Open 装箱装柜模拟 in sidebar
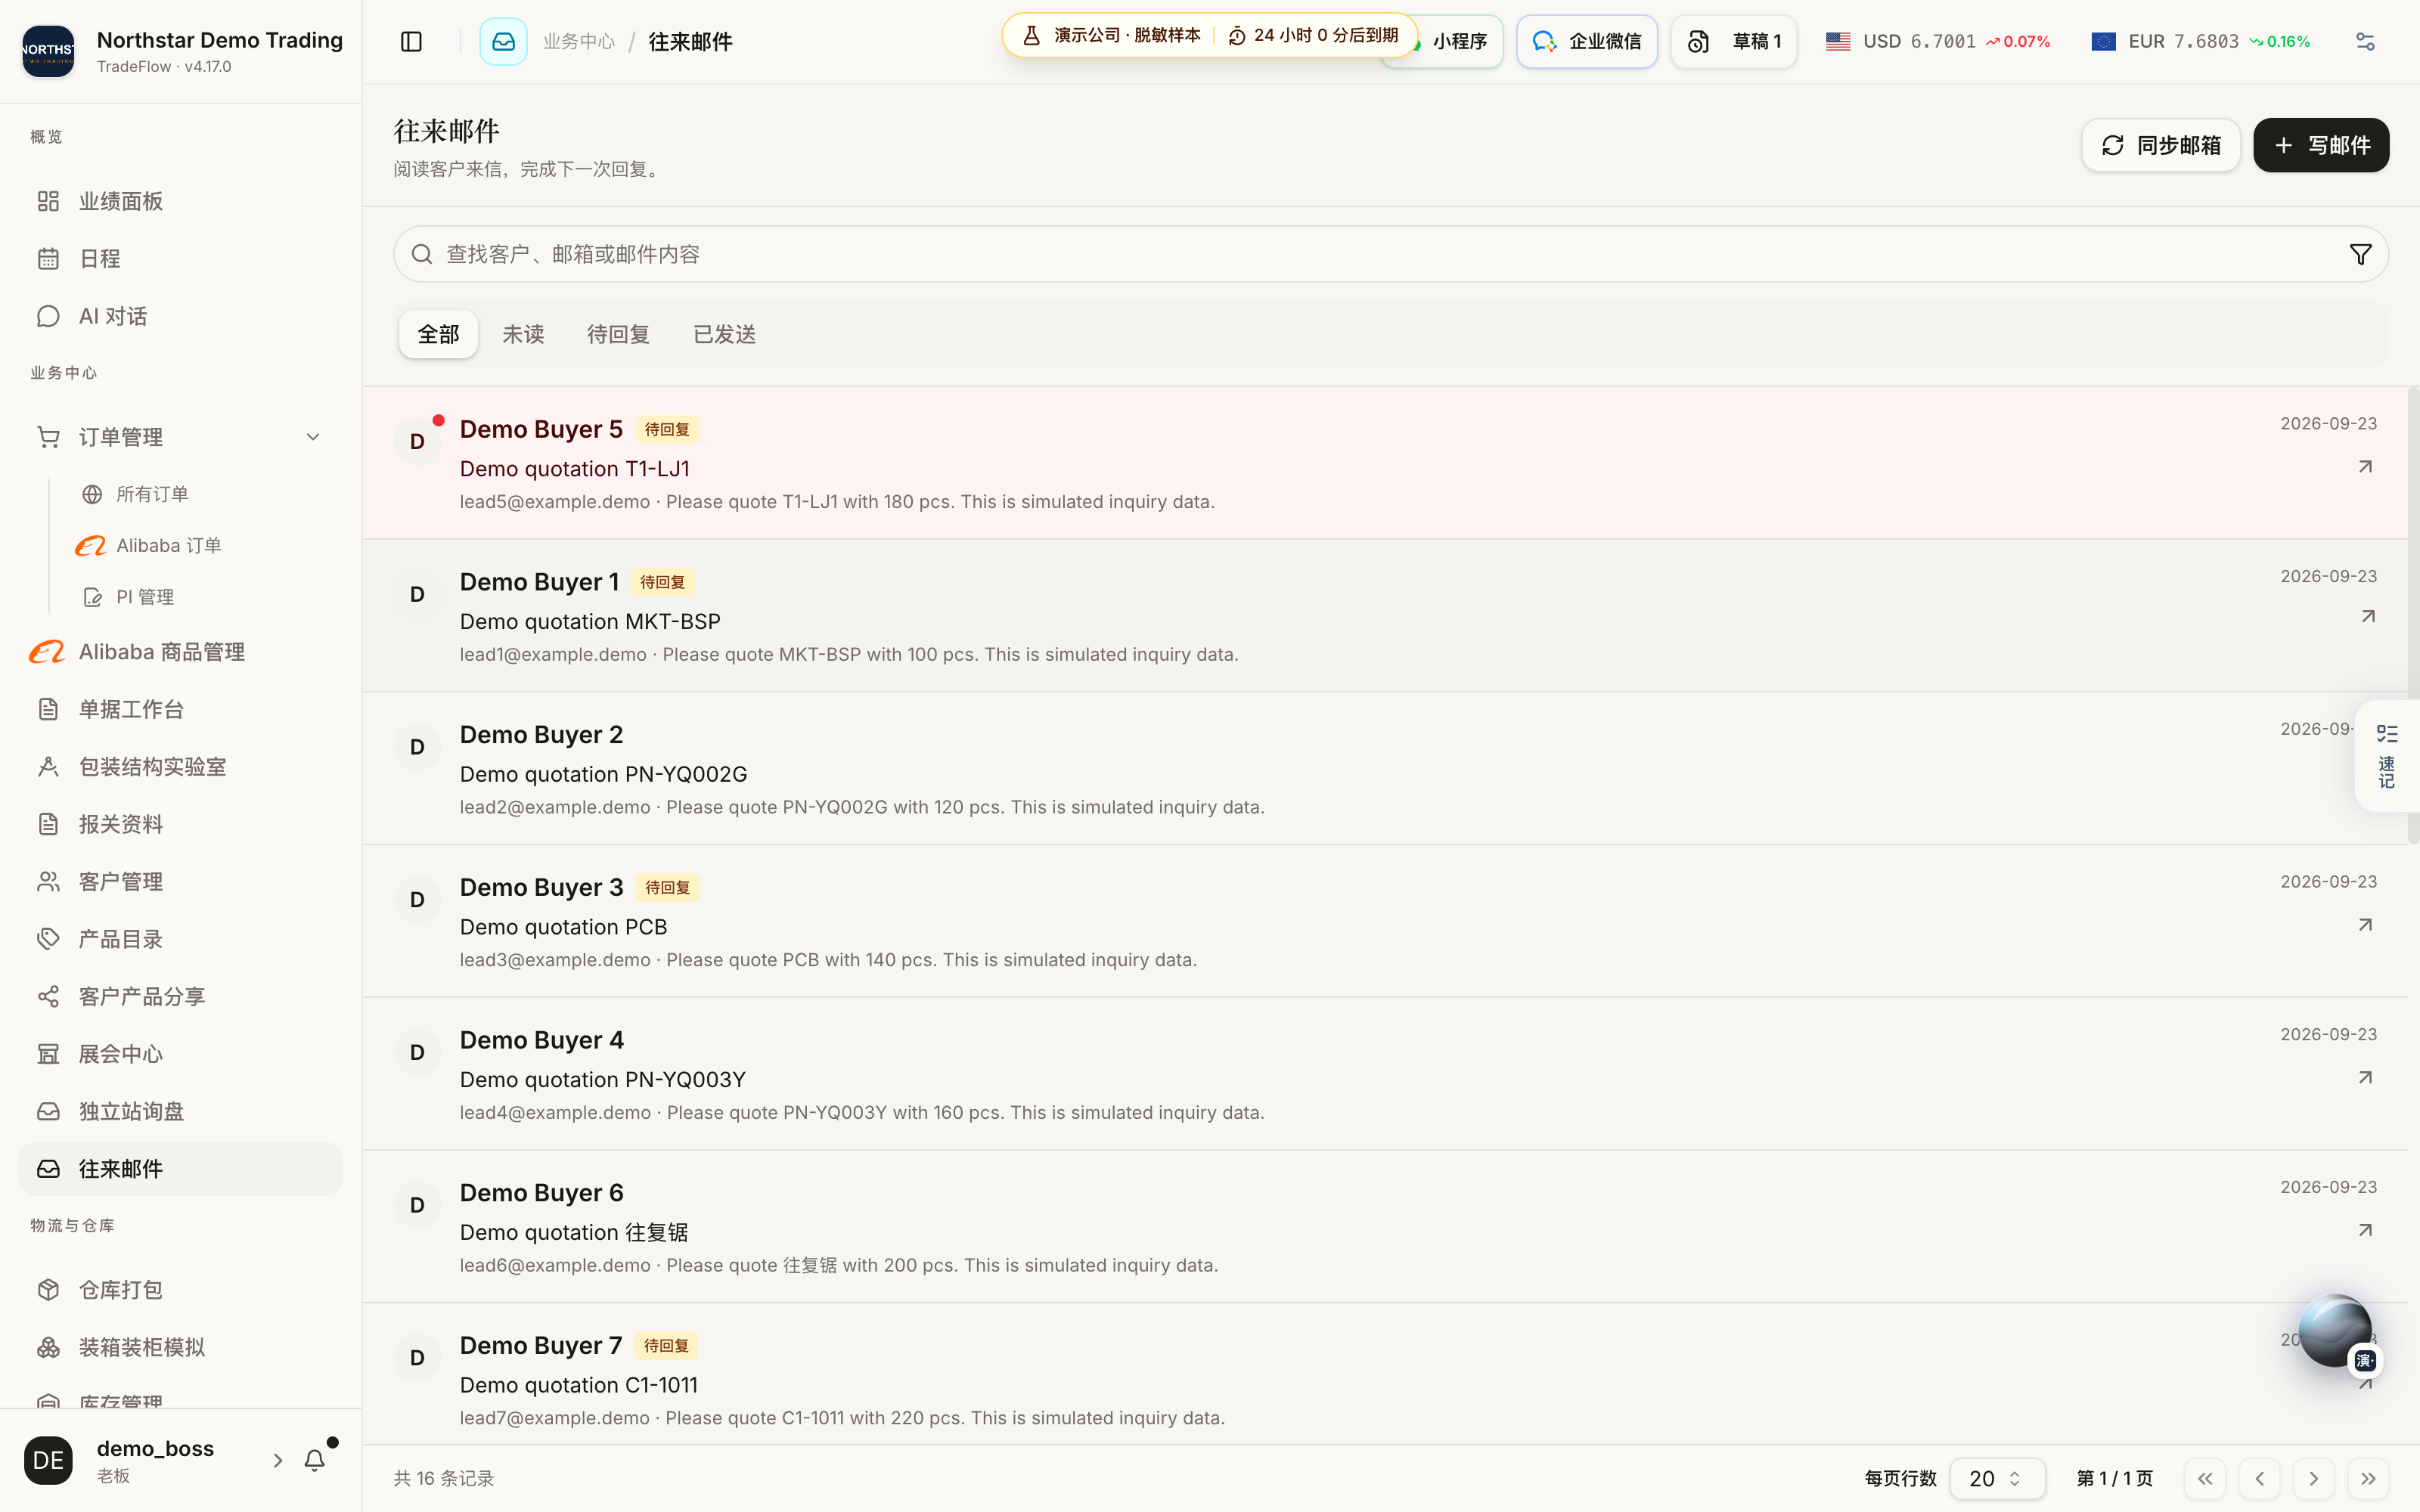Image resolution: width=2420 pixels, height=1512 pixels. (x=180, y=1348)
